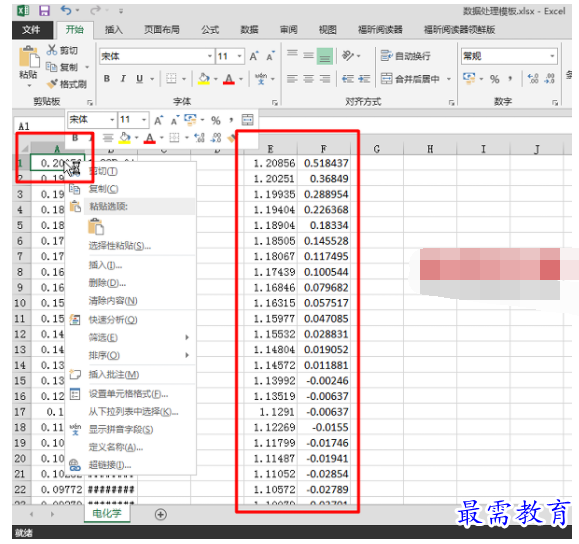Switch to Insert (插入) ribbon tab
579x544 pixels.
click(114, 30)
